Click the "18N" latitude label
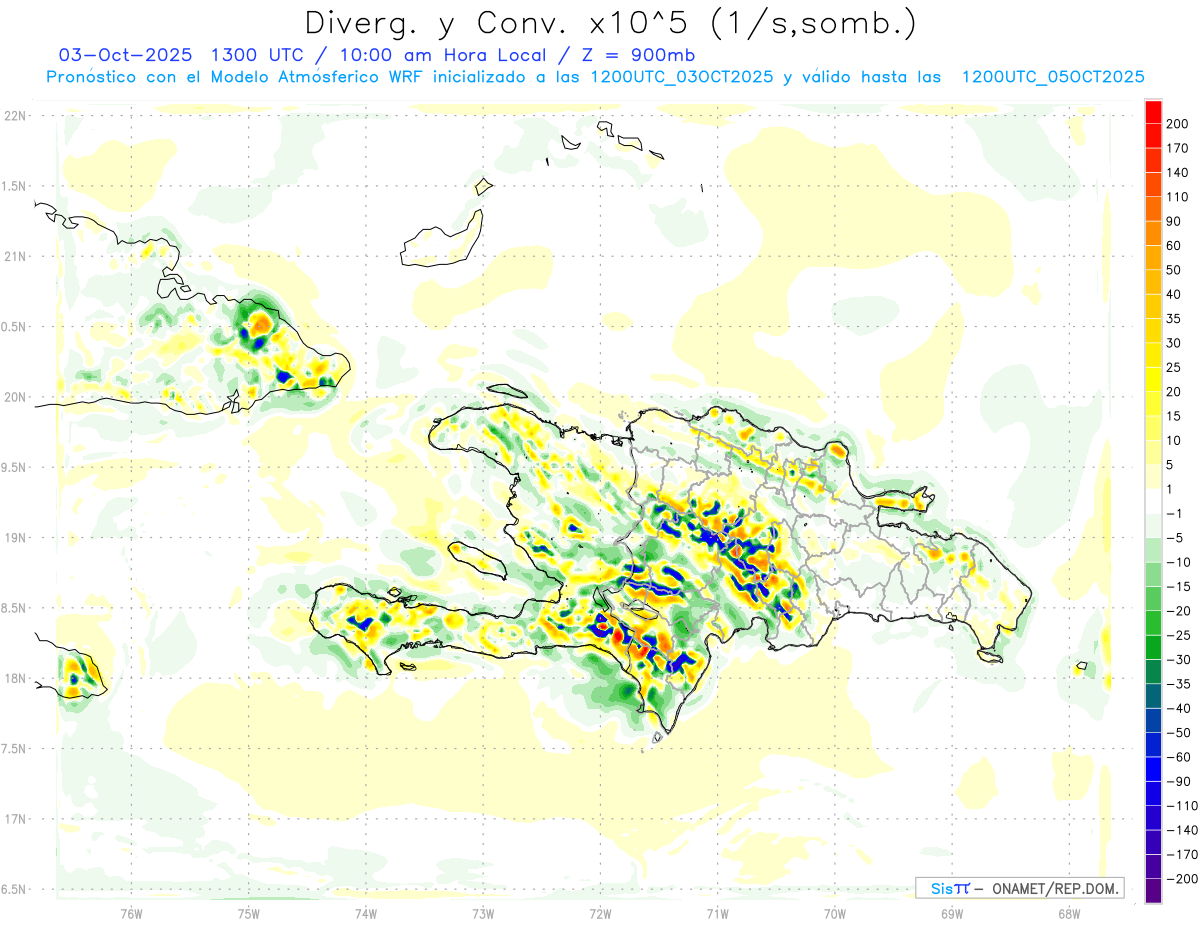The width and height of the screenshot is (1200, 927). pos(14,678)
